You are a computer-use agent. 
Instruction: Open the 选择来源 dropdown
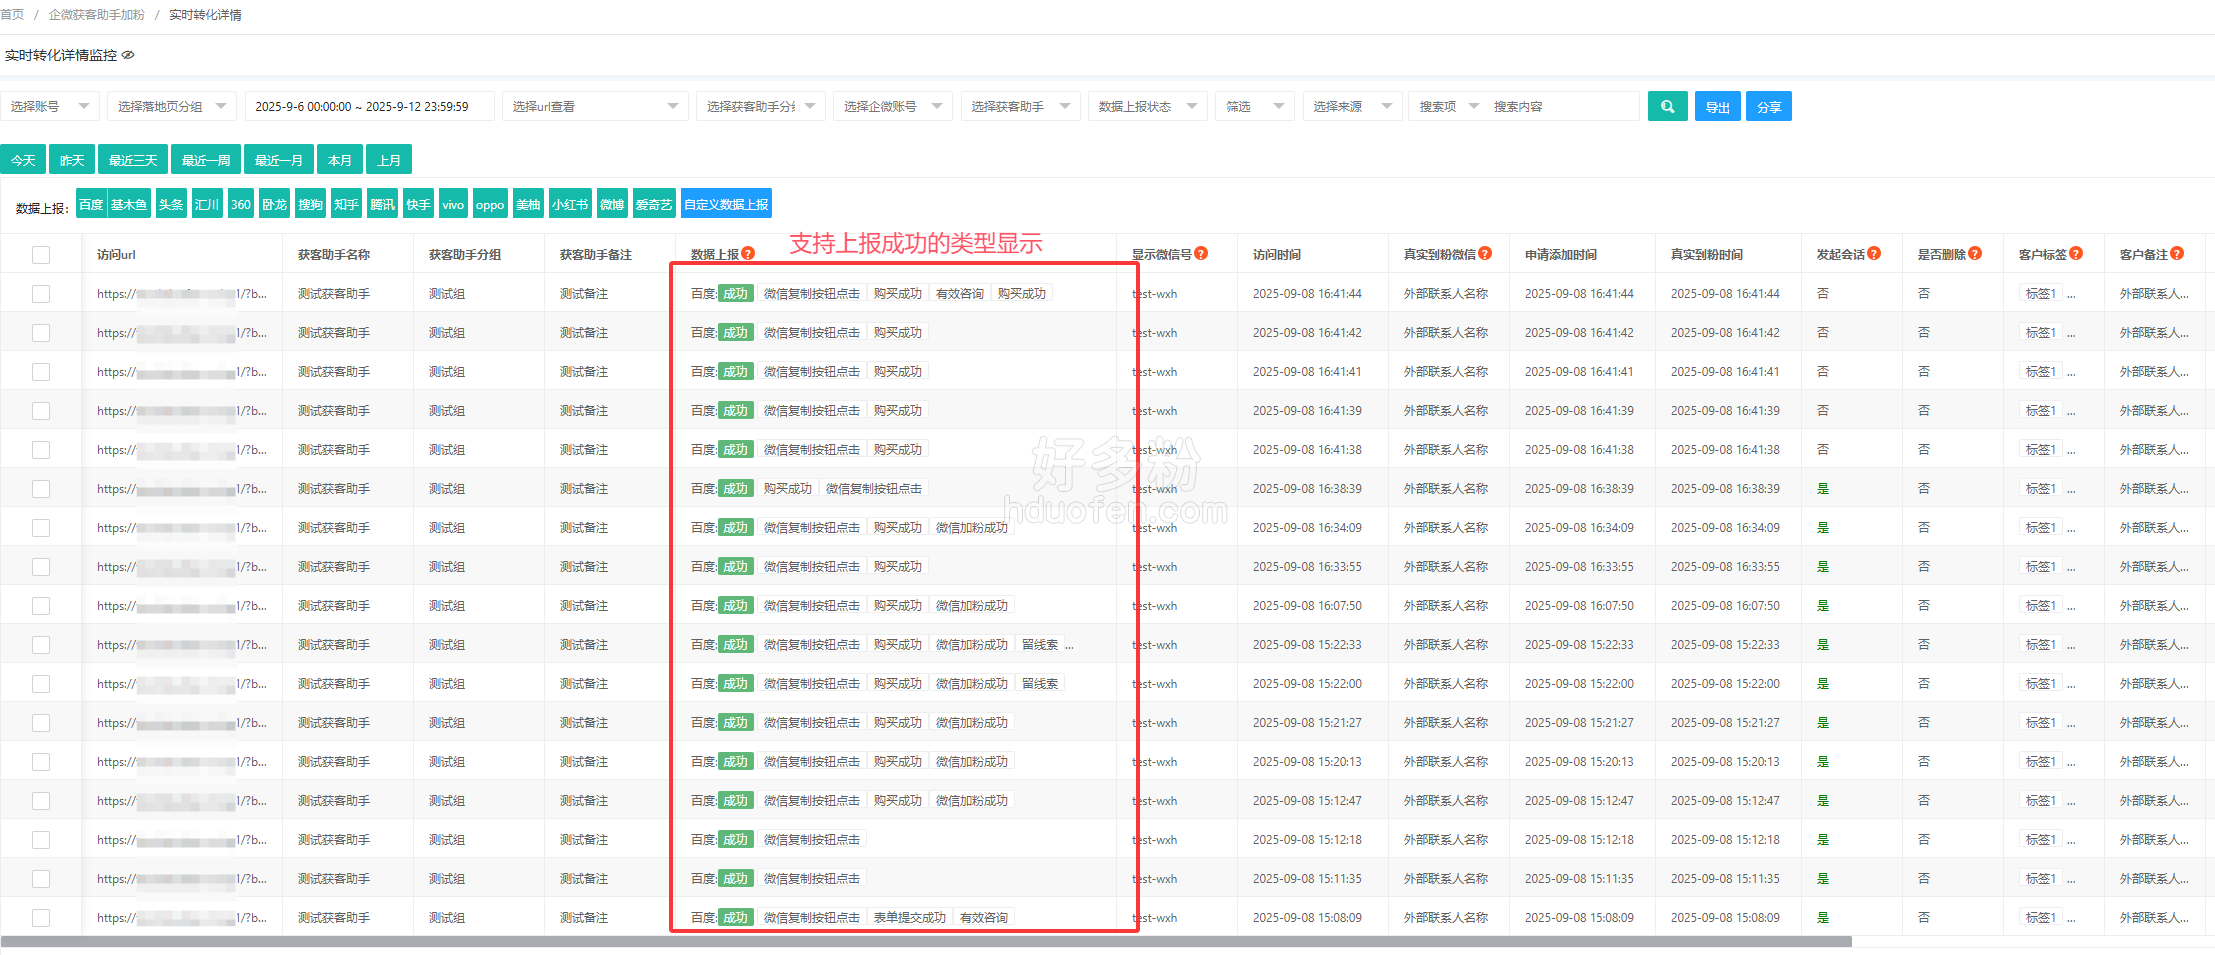click(x=1351, y=106)
